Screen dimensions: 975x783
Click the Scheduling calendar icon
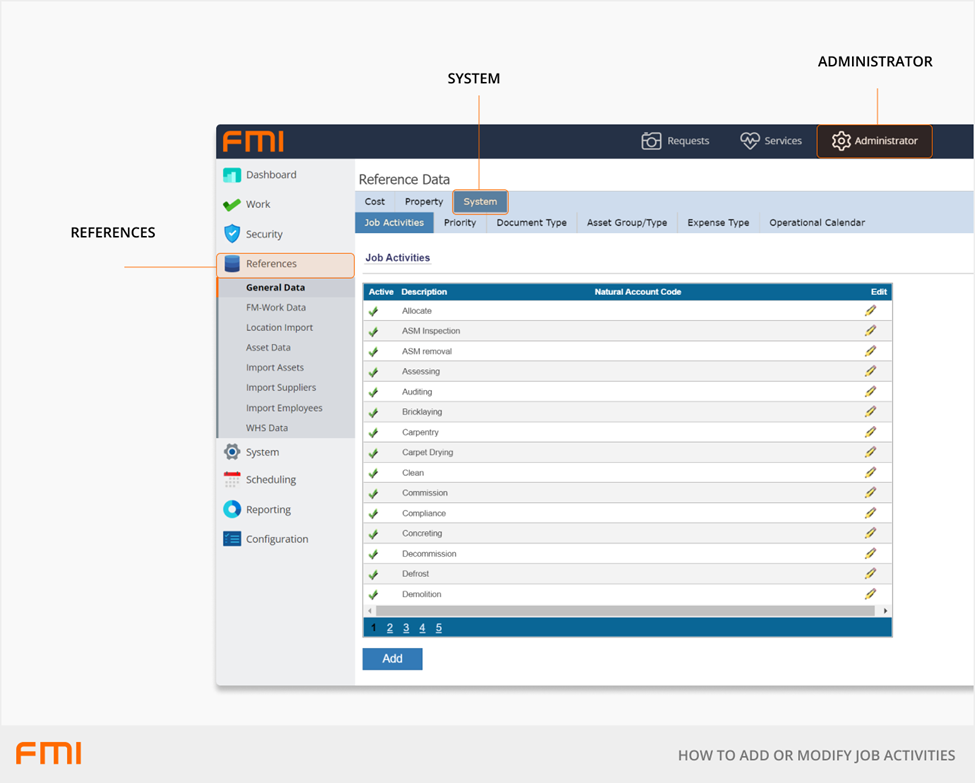tap(232, 480)
